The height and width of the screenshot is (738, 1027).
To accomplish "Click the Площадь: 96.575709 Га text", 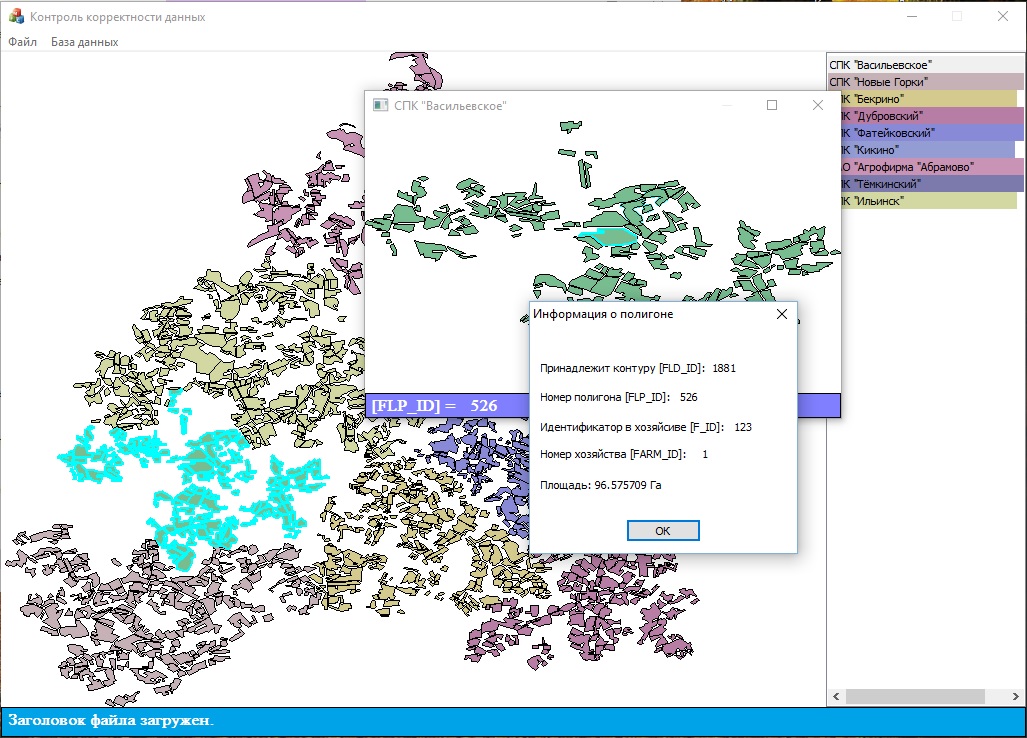I will pyautogui.click(x=601, y=485).
